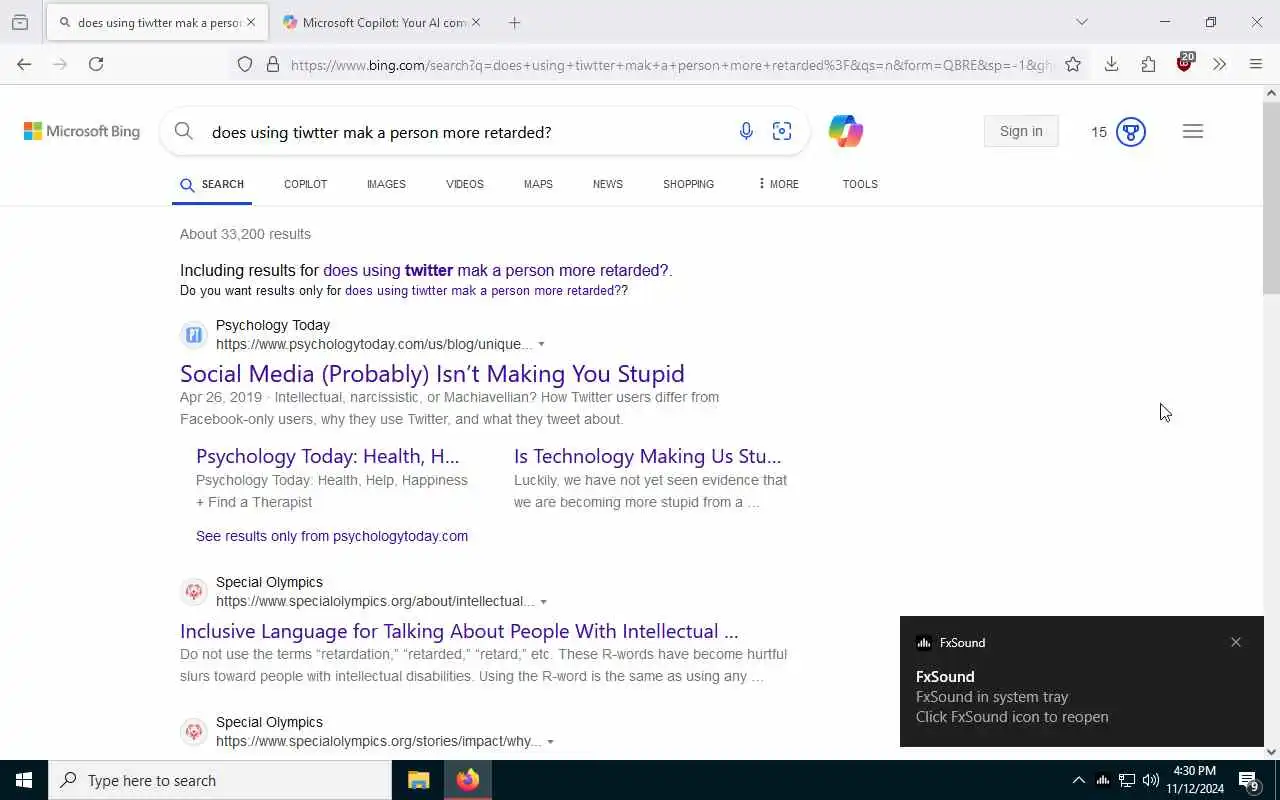Click the Rewards points count 15
Viewport: 1280px width, 800px height.
[1099, 132]
